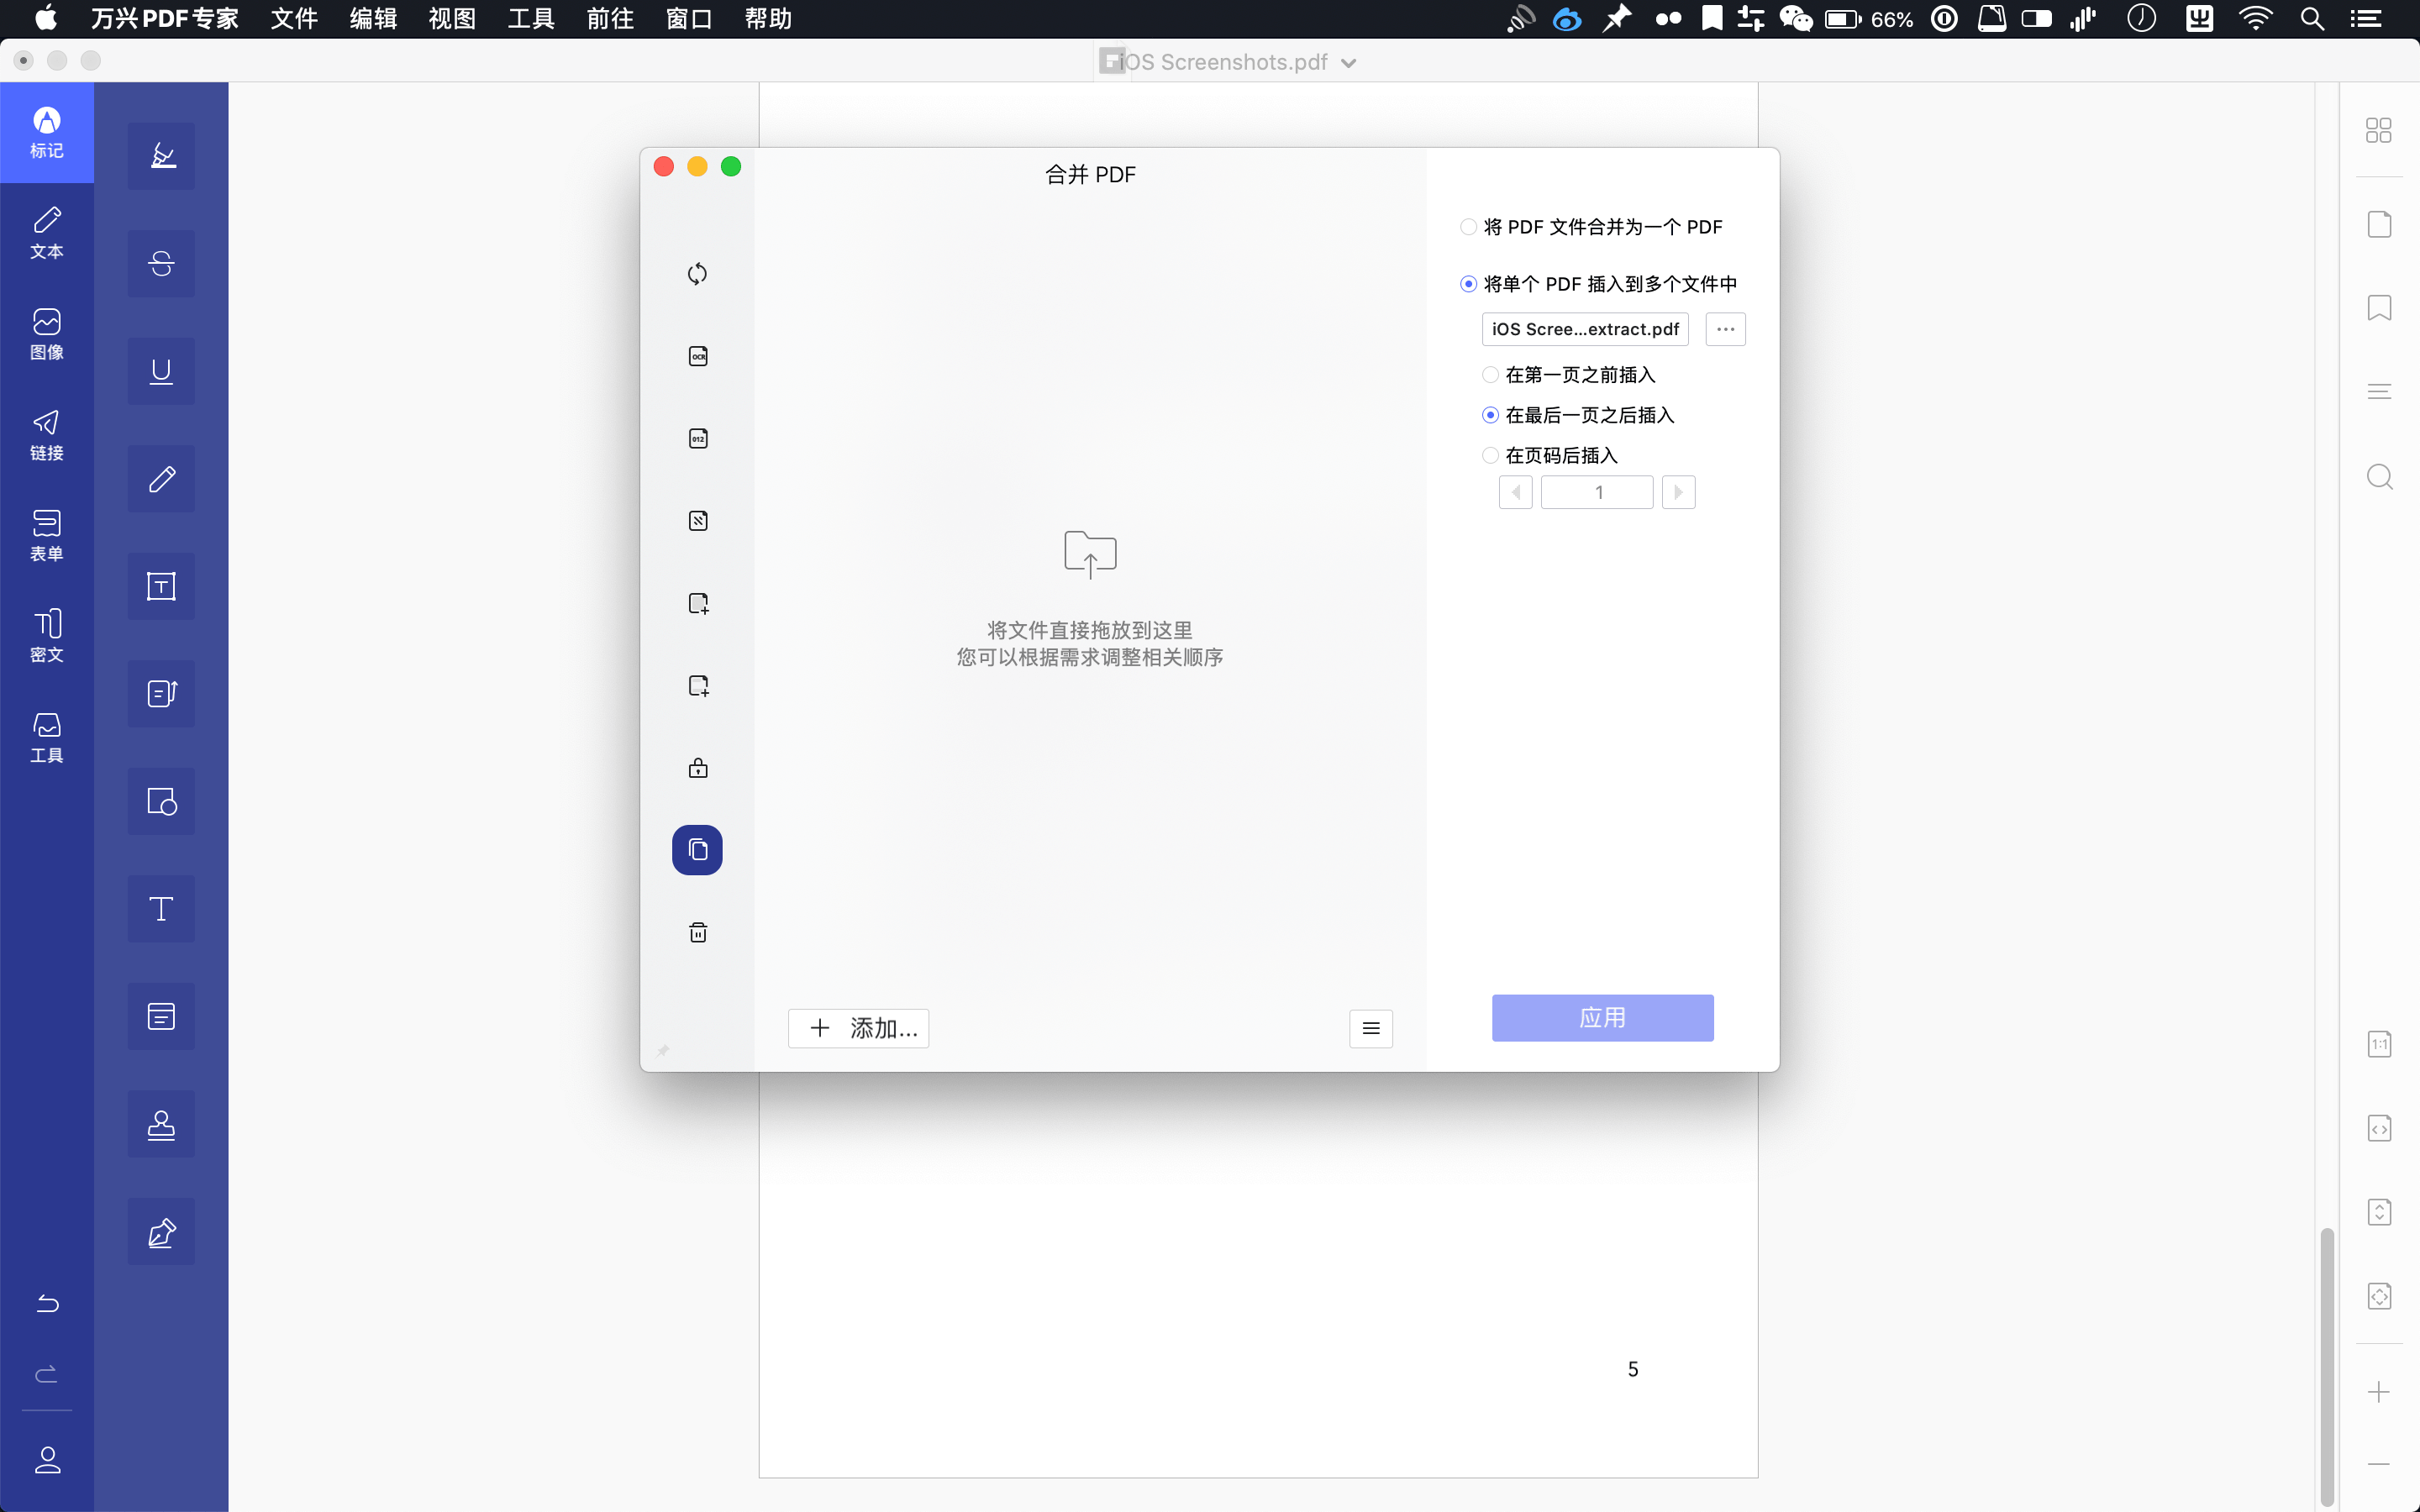Screen dimensions: 2420x1512
Task: Open the 文件 menu
Action: coord(294,19)
